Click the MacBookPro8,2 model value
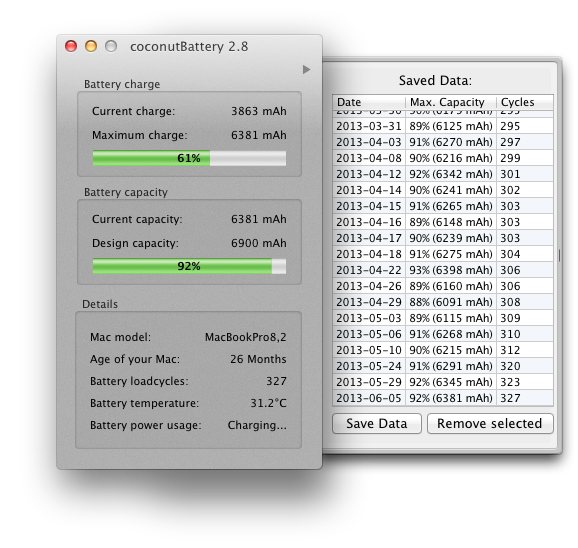This screenshot has height=548, width=578. point(246,337)
